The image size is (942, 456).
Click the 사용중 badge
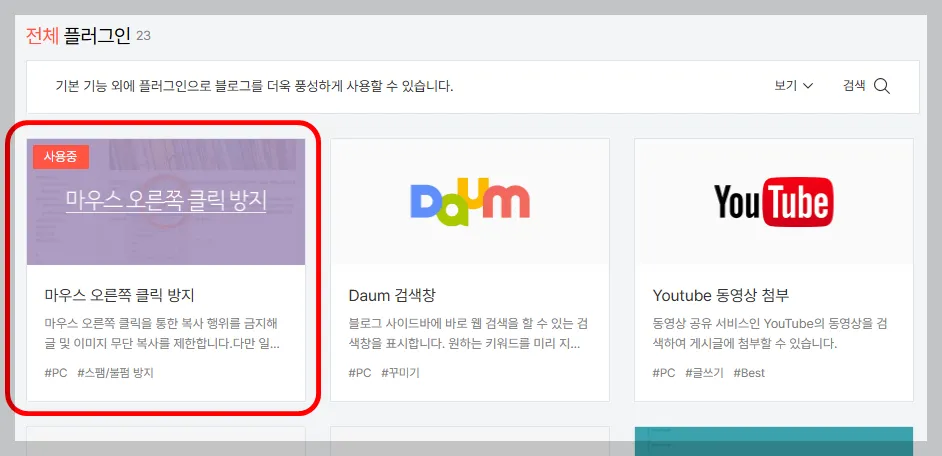point(61,157)
